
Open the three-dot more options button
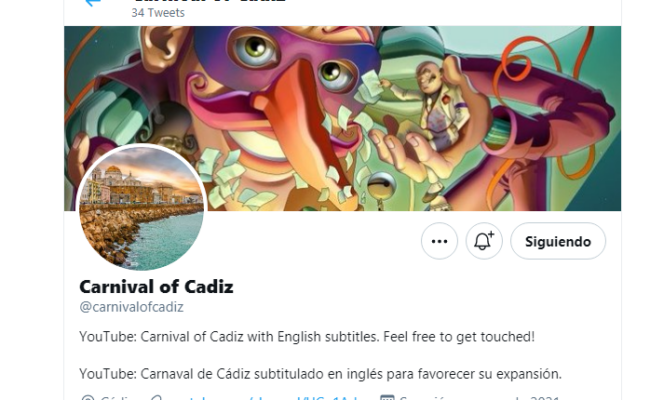coord(439,241)
